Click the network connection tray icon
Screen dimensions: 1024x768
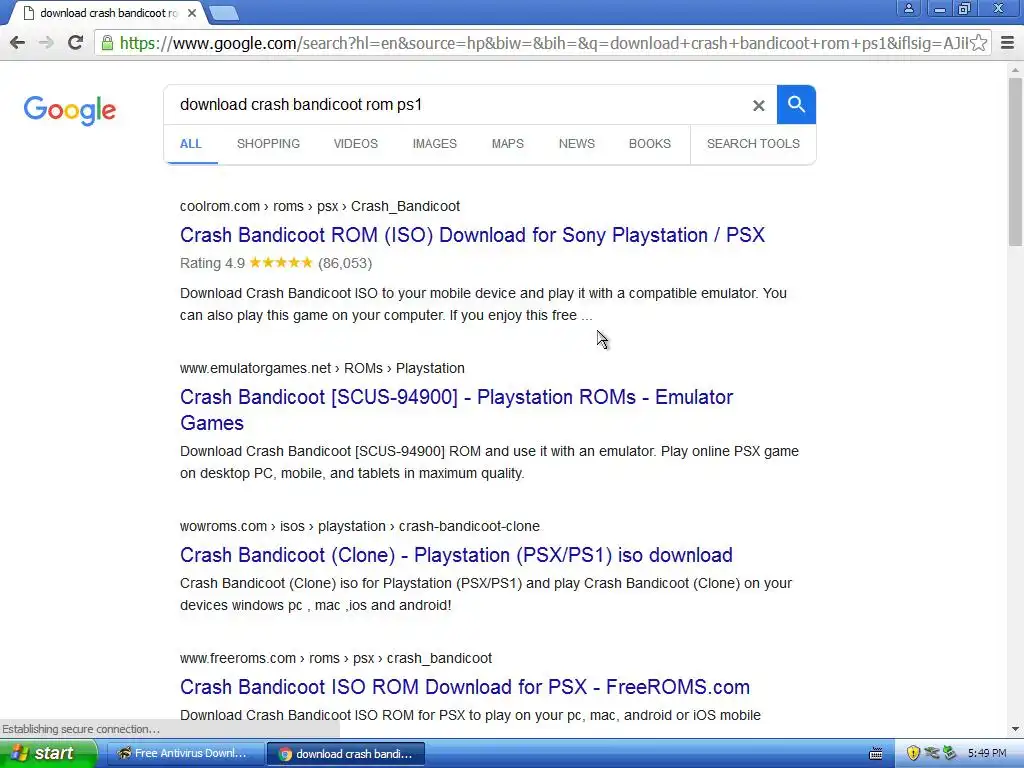(932, 753)
